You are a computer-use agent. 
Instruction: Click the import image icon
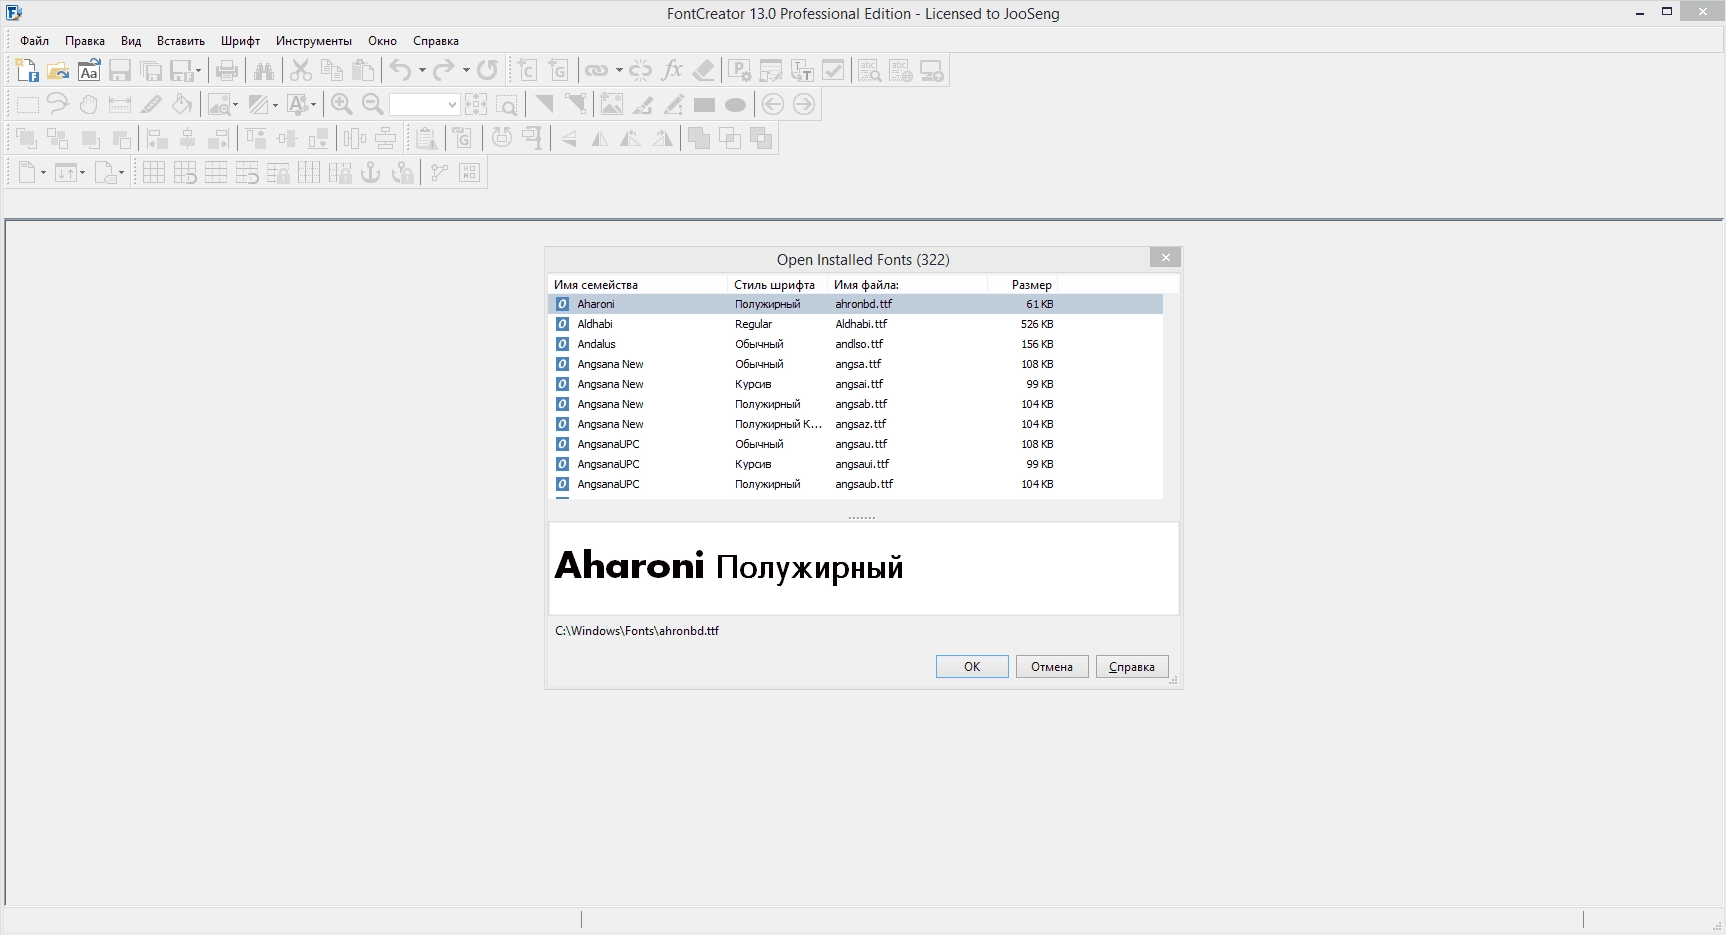[612, 104]
